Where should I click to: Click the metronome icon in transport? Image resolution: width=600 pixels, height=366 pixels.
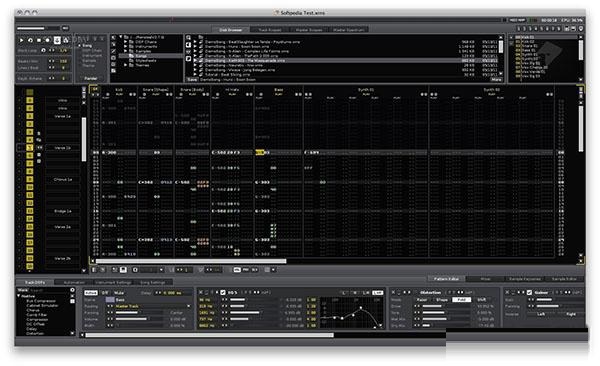(66, 40)
